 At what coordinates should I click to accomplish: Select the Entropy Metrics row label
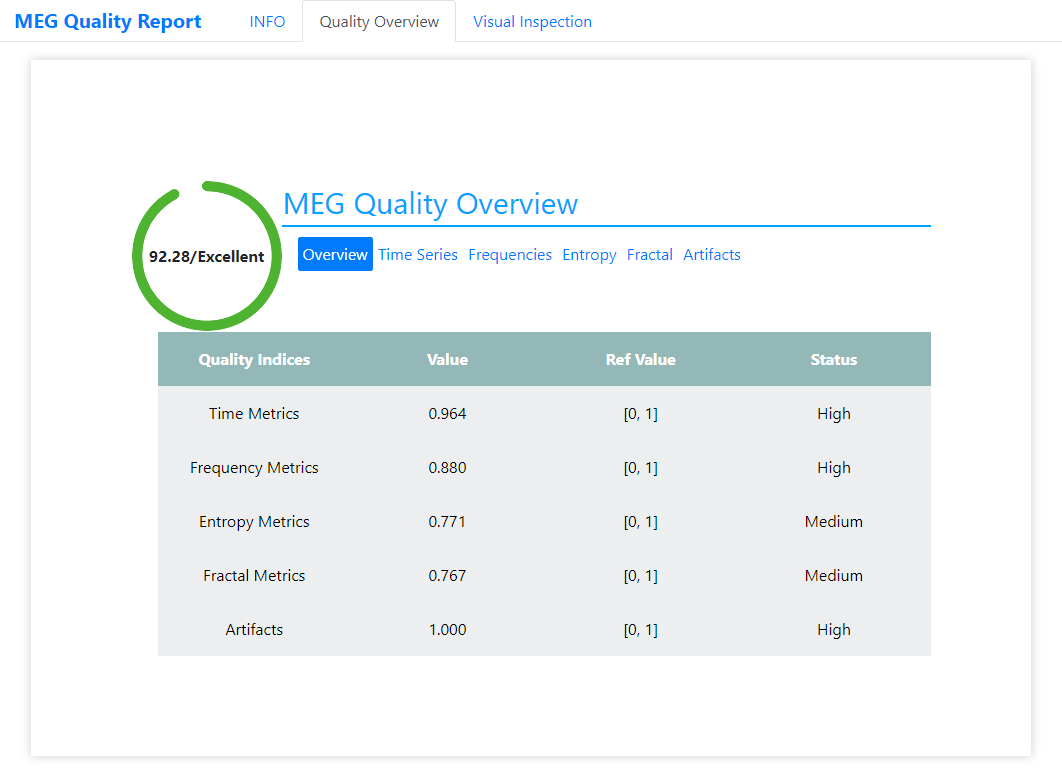254,522
